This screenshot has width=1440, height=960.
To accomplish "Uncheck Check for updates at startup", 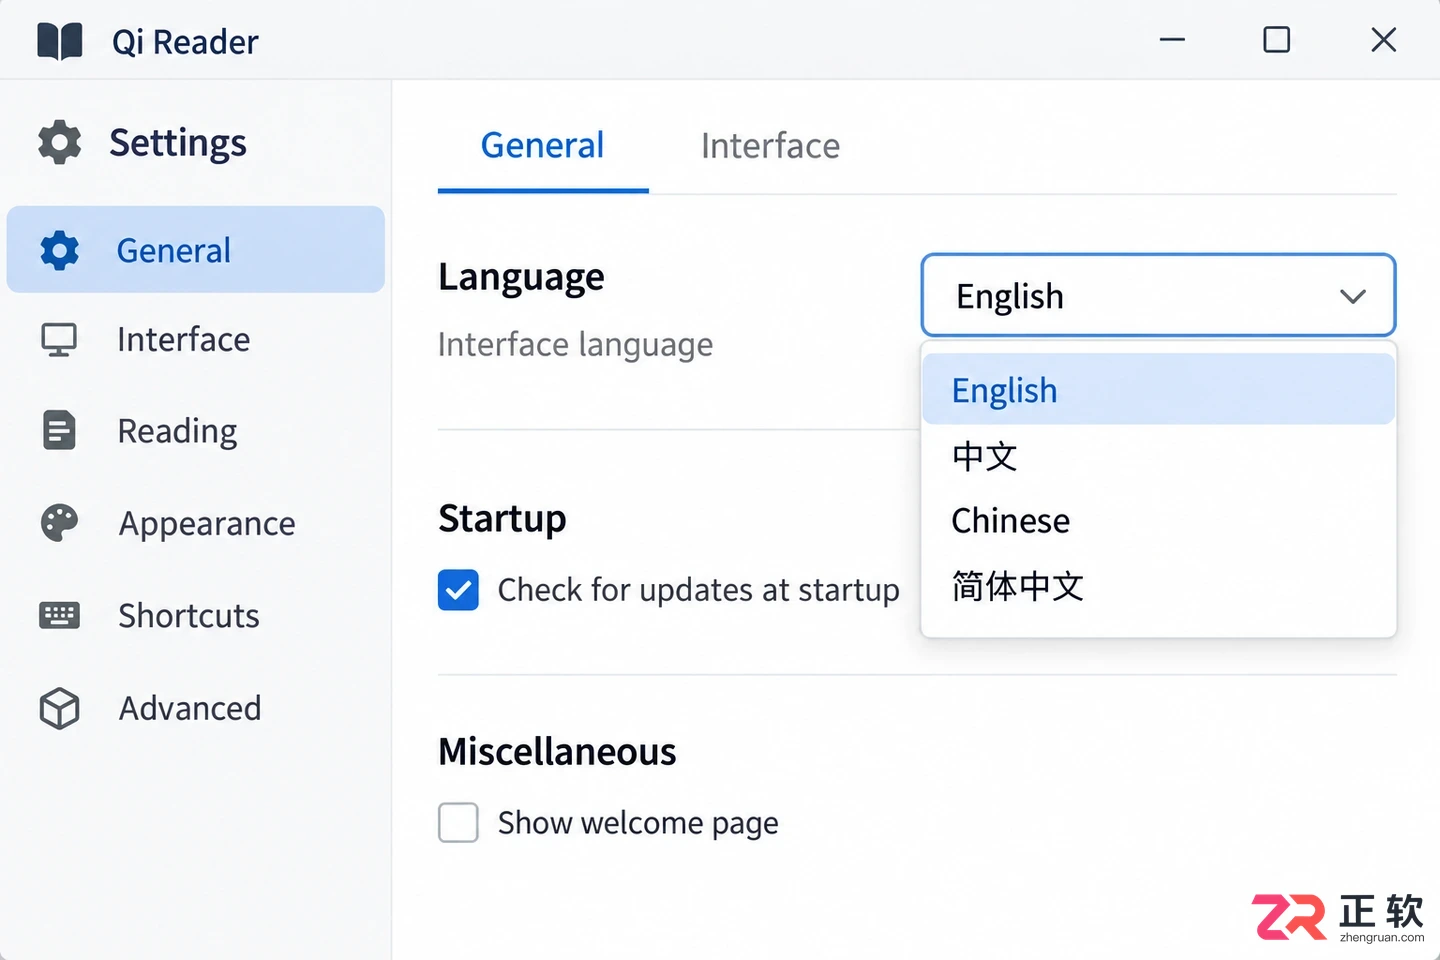I will coord(458,590).
